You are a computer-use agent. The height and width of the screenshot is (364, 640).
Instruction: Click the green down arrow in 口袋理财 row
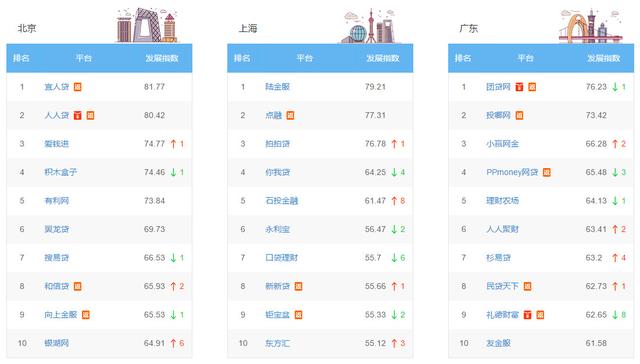coord(394,258)
